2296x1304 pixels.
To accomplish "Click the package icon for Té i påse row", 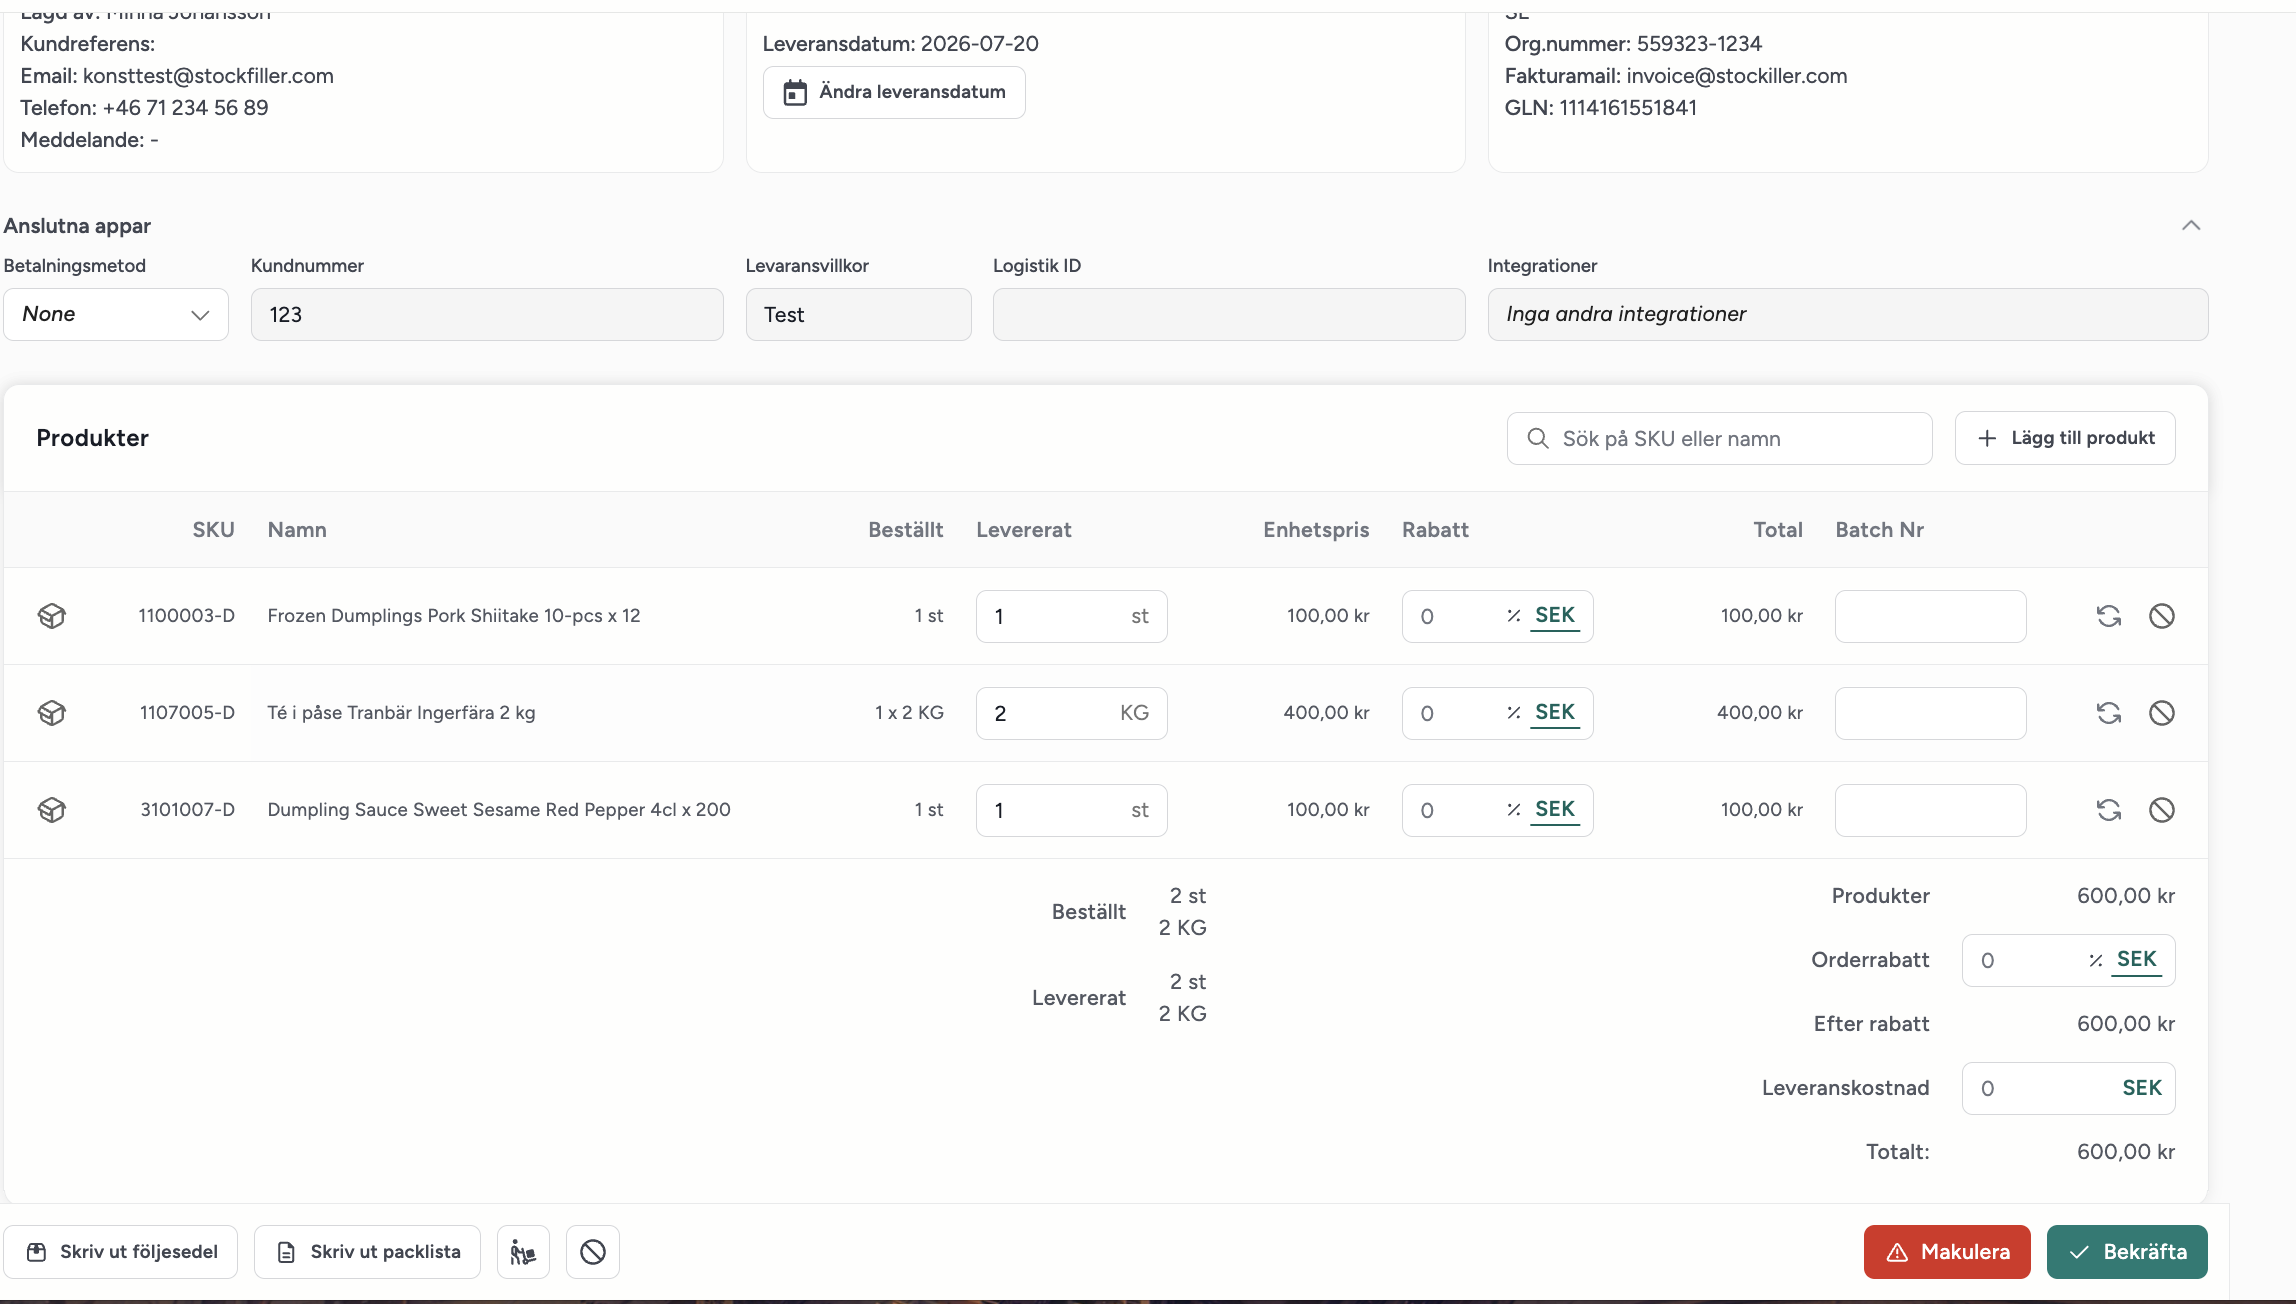I will tap(52, 713).
